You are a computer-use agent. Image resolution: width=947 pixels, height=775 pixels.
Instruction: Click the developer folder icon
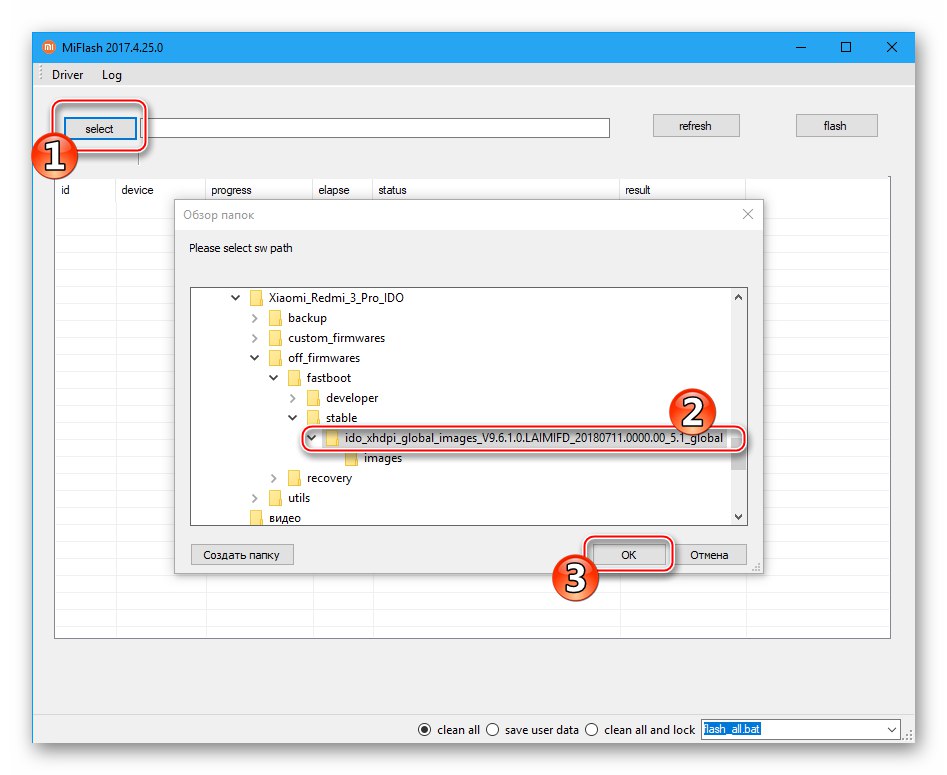313,398
